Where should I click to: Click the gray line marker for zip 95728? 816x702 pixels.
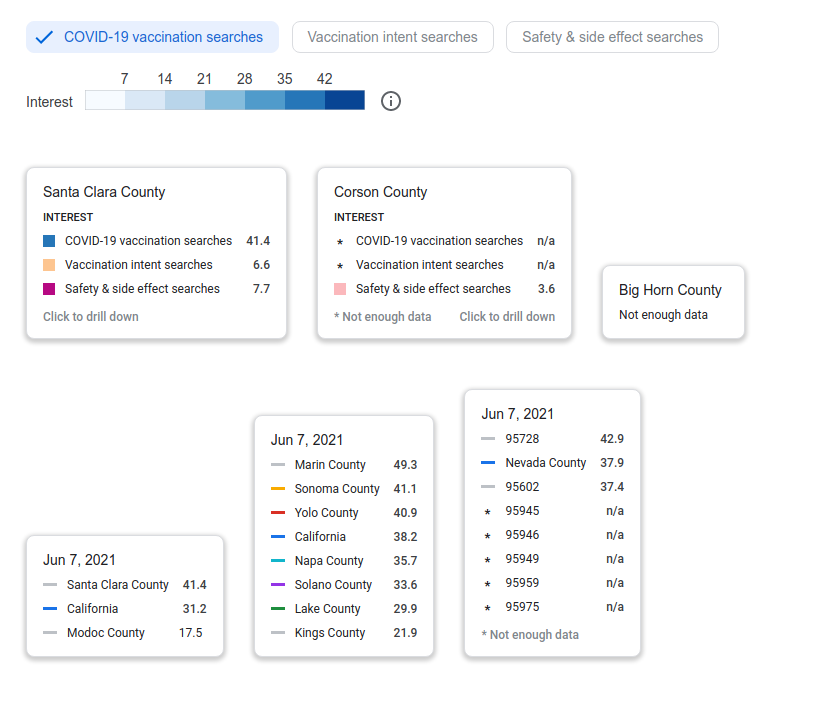tap(488, 439)
